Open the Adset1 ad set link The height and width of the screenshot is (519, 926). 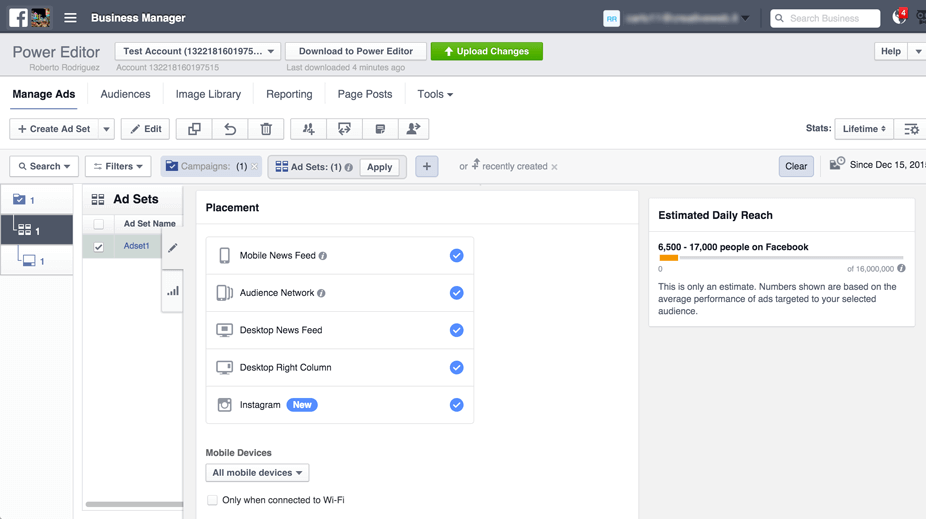(x=136, y=246)
